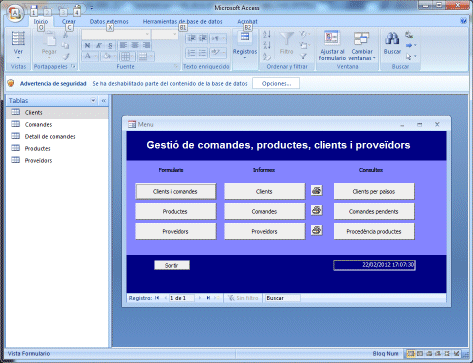Click the Filtro funnel icon
Viewport: 473px width, 363px height.
pos(286,39)
